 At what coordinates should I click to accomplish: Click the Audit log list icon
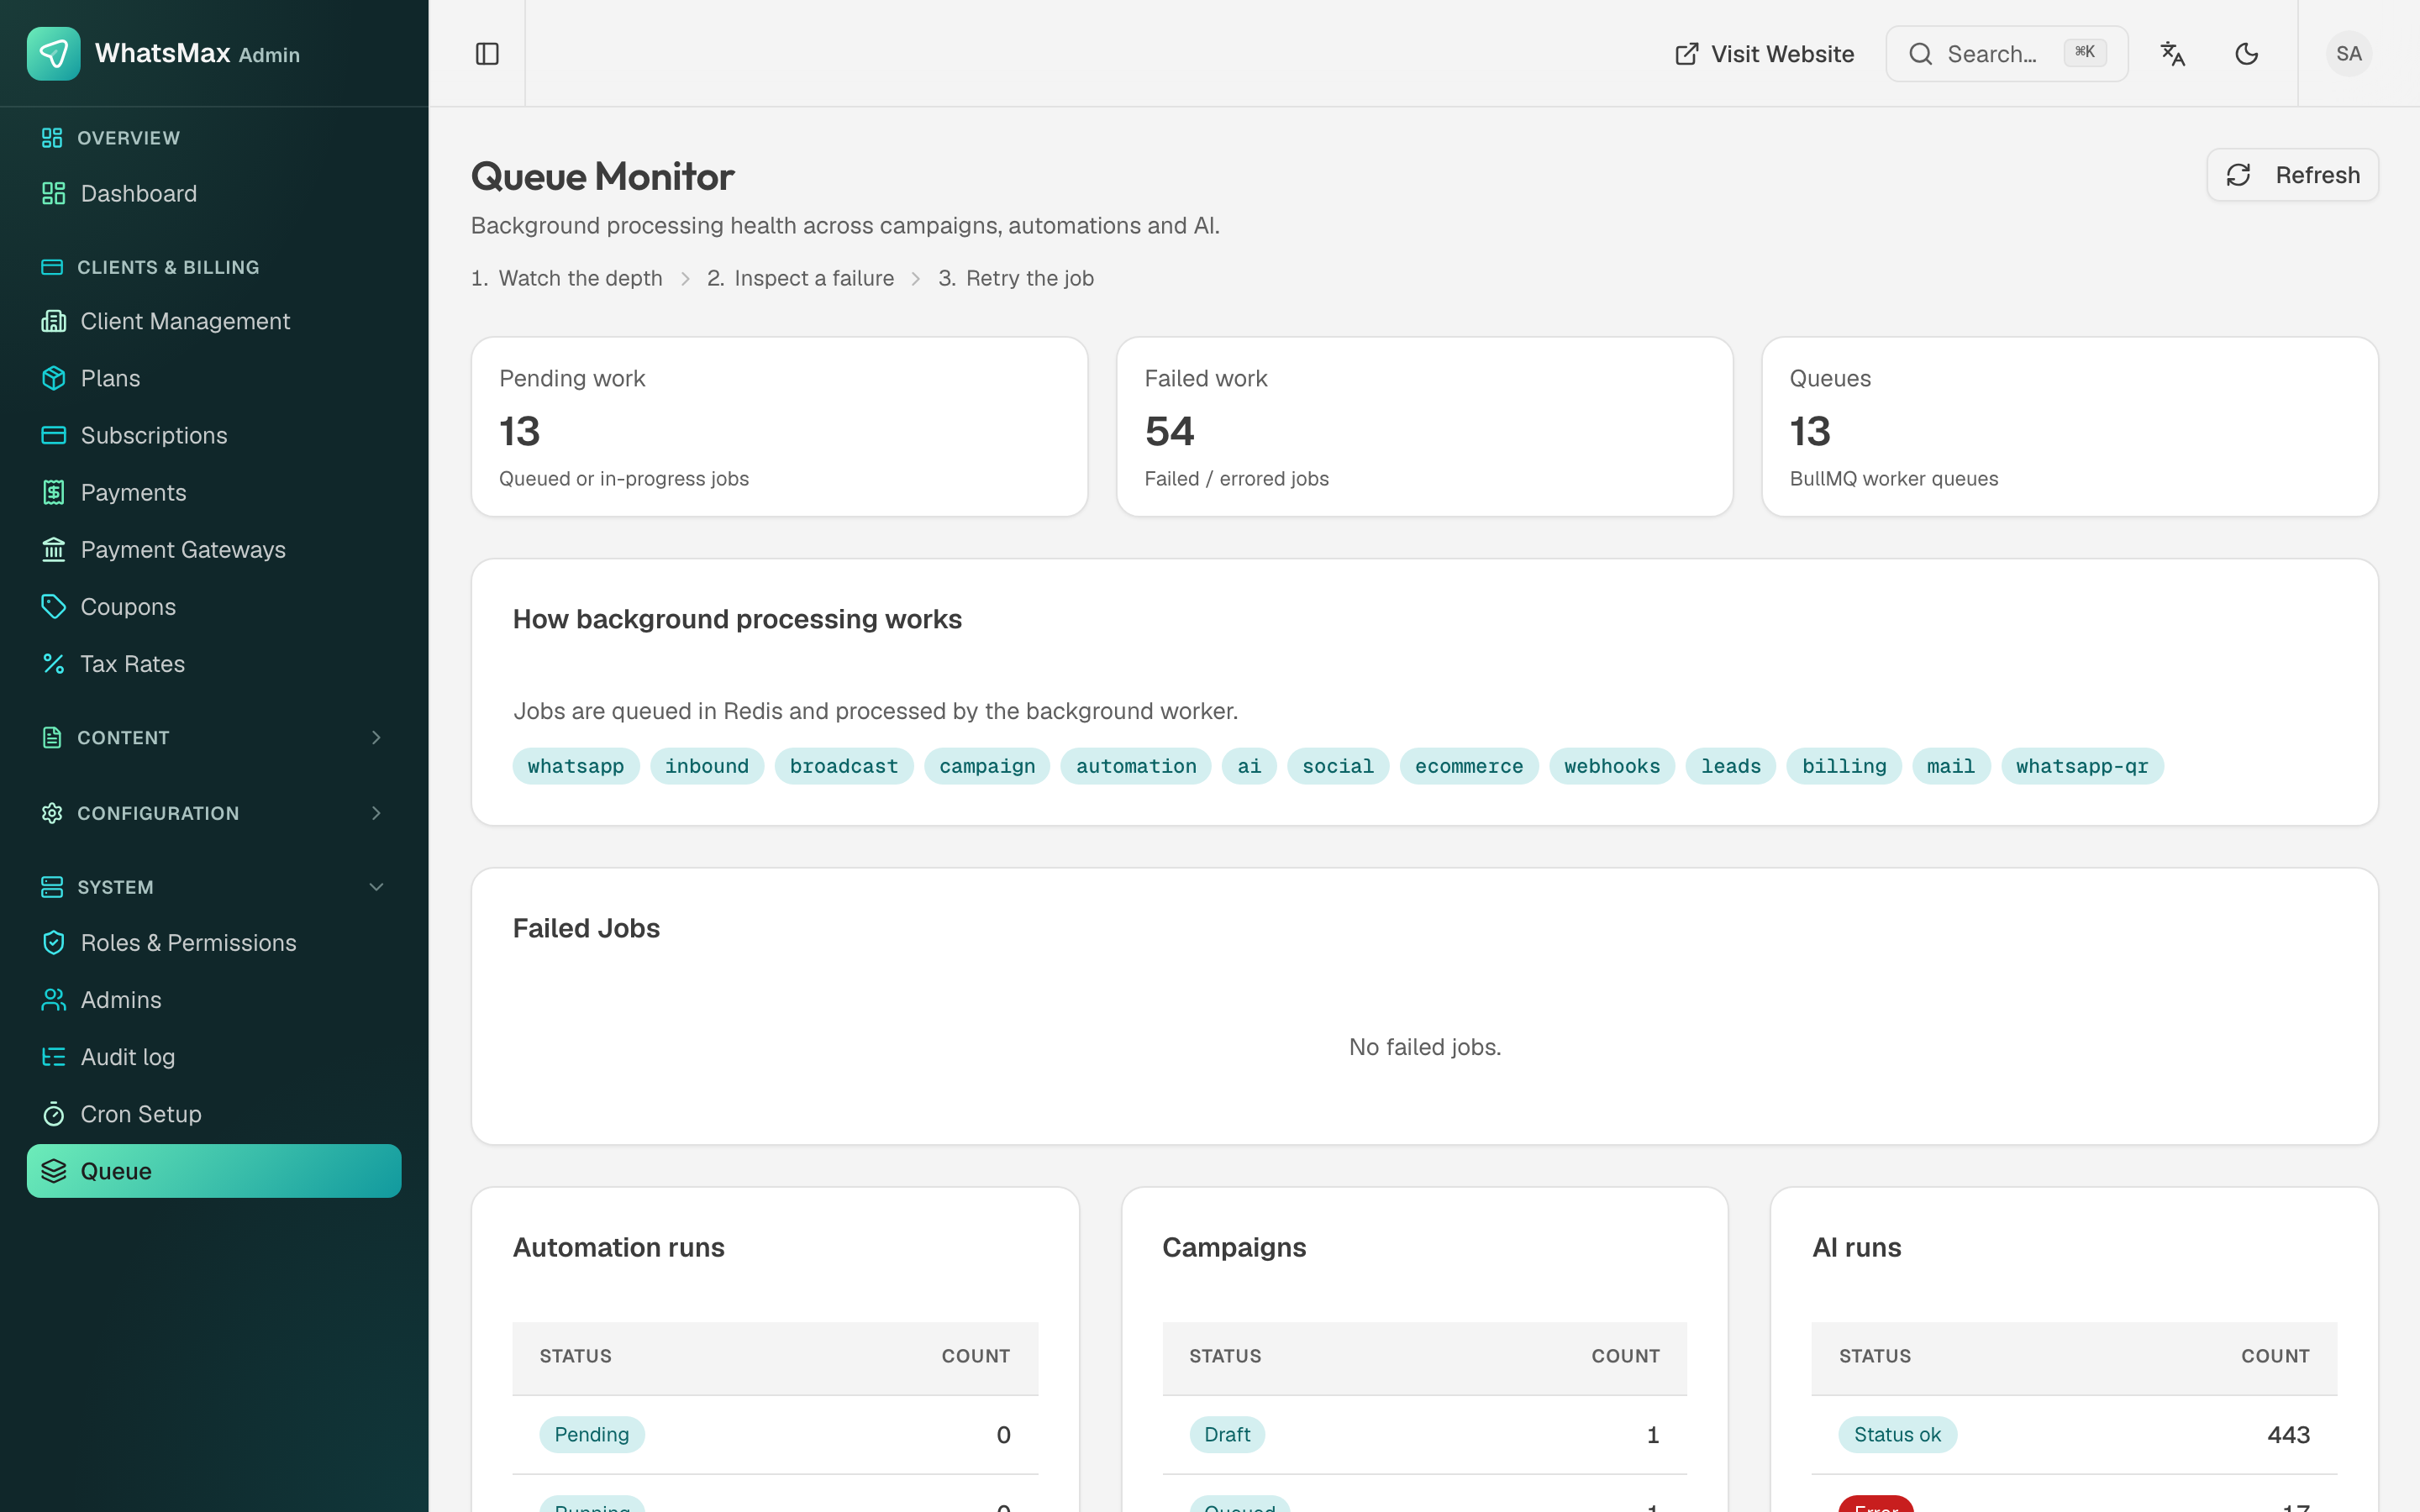click(x=54, y=1056)
